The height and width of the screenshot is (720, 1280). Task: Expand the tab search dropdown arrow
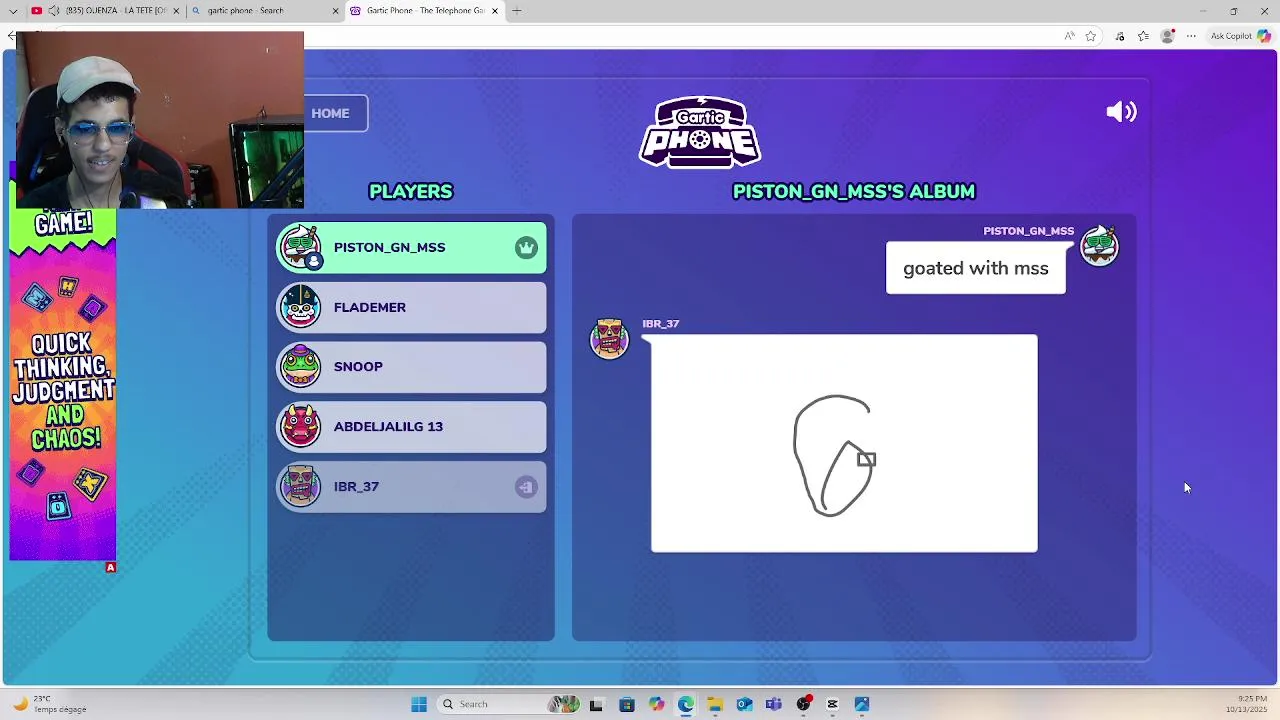(x=13, y=10)
